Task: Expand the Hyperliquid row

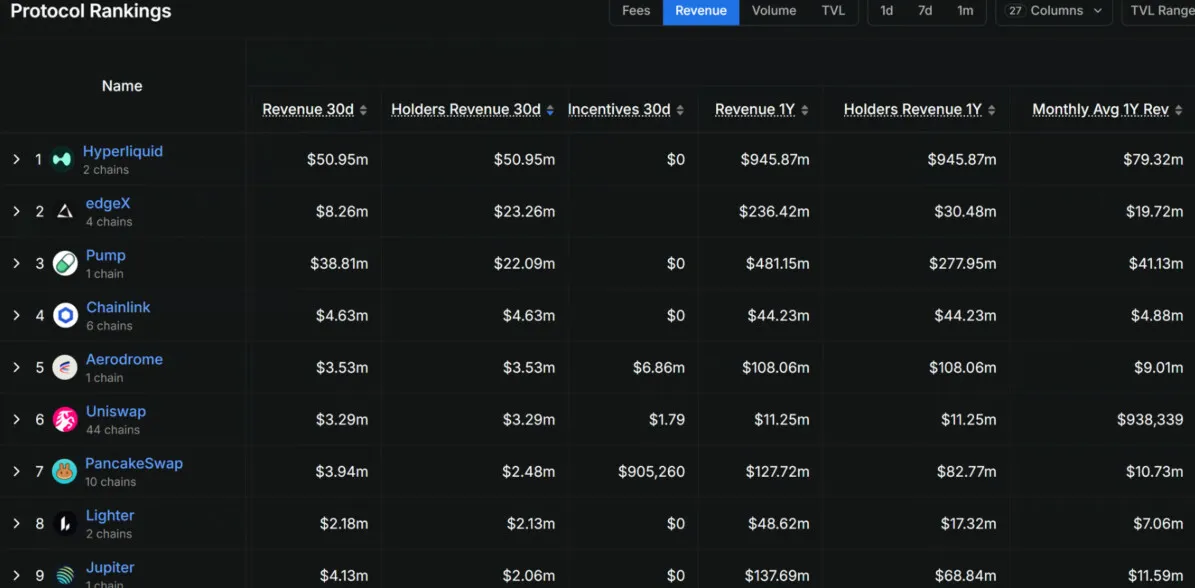Action: pos(16,159)
